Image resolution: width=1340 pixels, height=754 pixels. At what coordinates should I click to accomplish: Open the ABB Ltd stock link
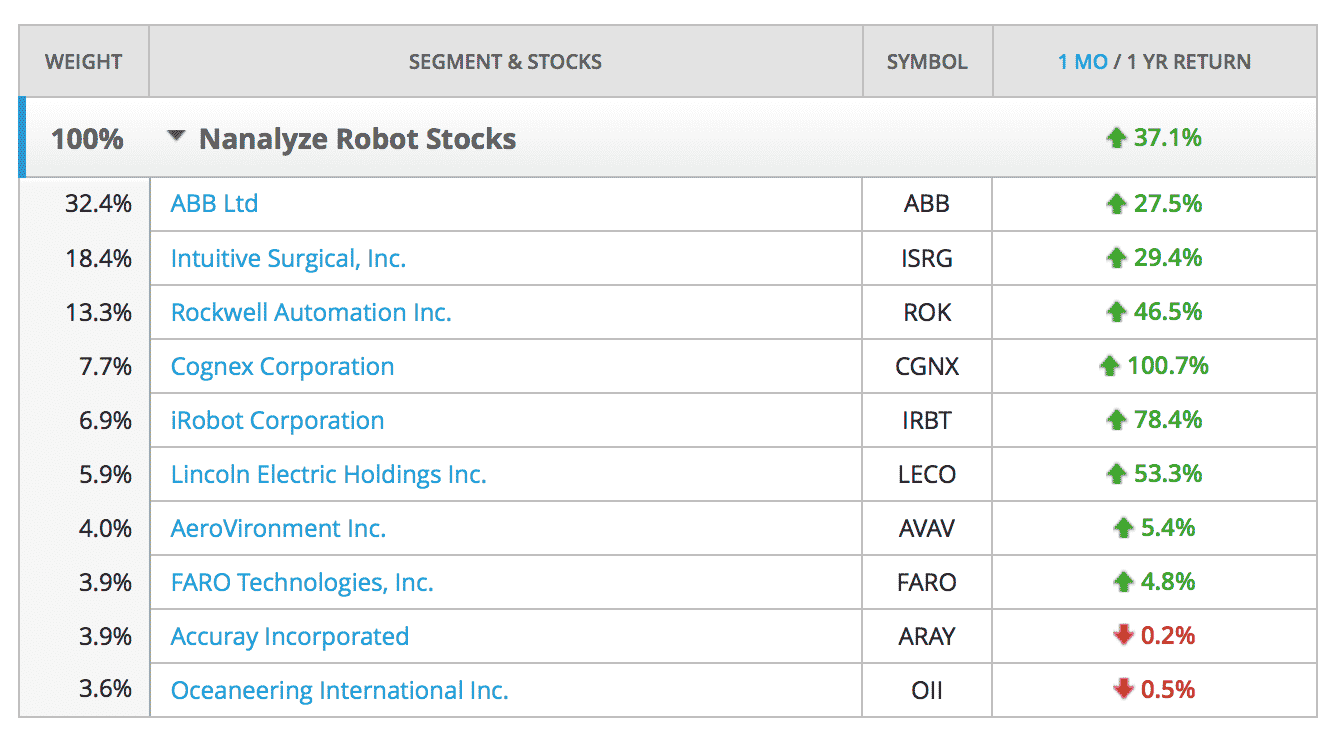[x=214, y=204]
